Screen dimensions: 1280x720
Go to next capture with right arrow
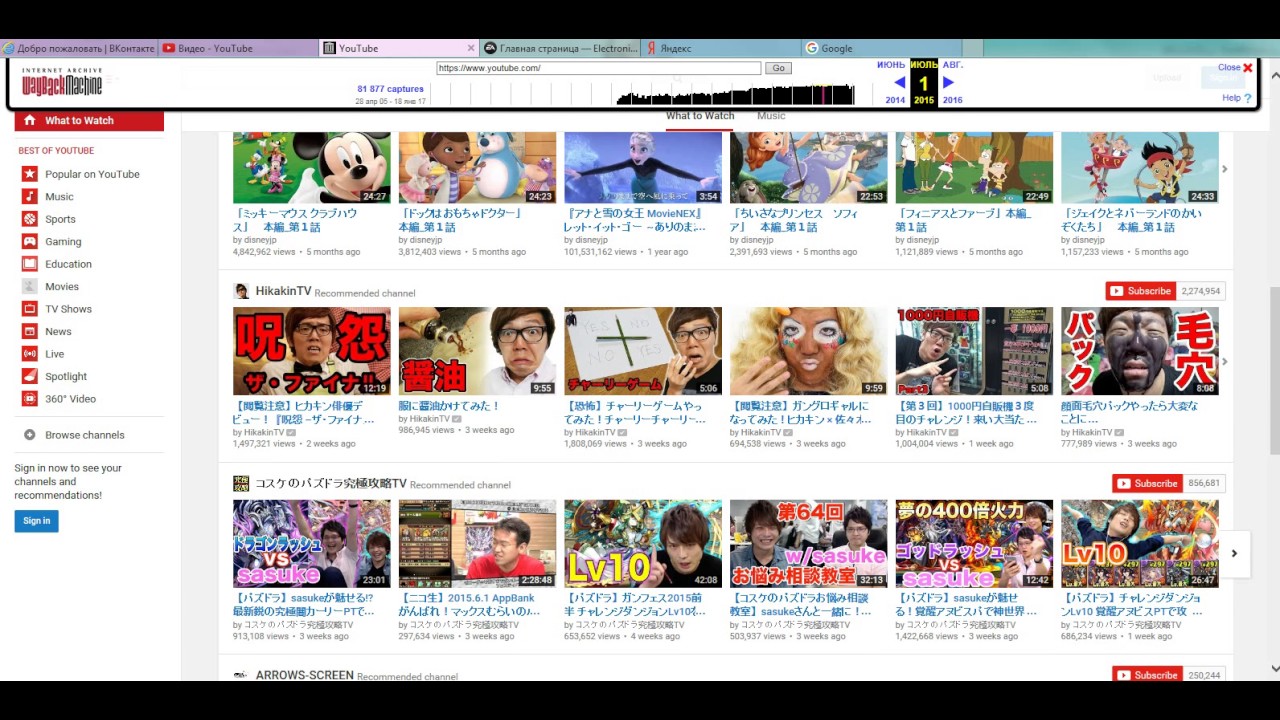[x=948, y=83]
